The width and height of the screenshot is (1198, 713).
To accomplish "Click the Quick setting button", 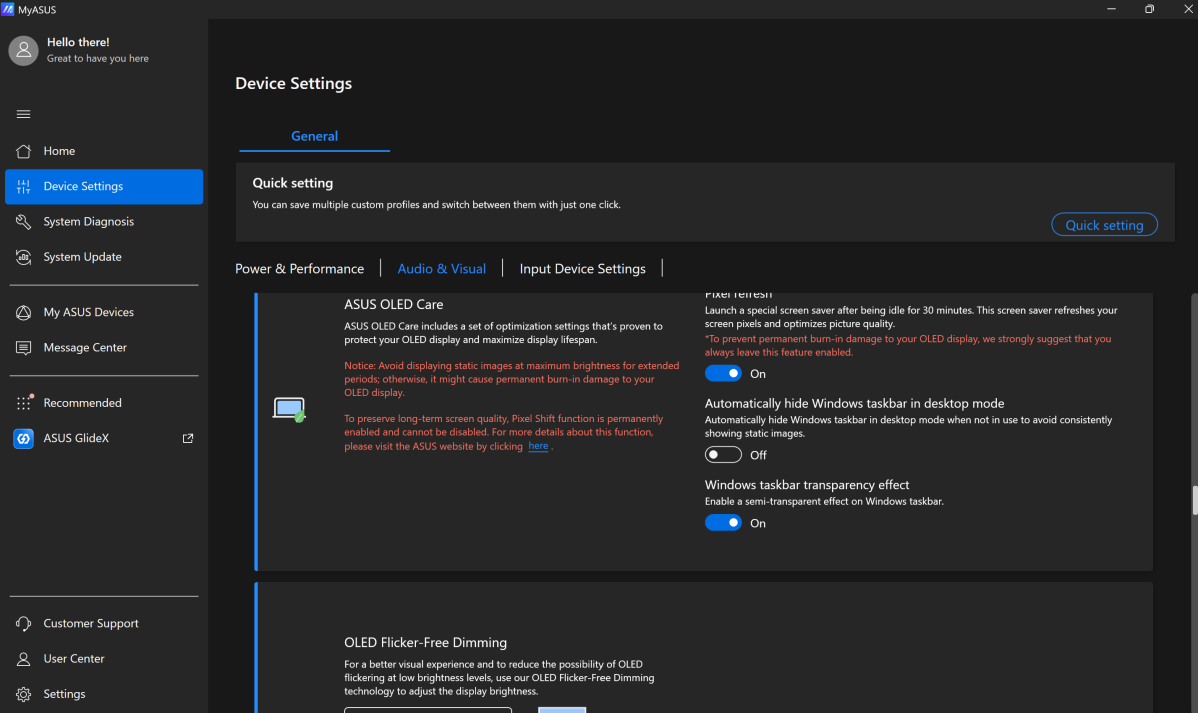I will click(x=1104, y=225).
